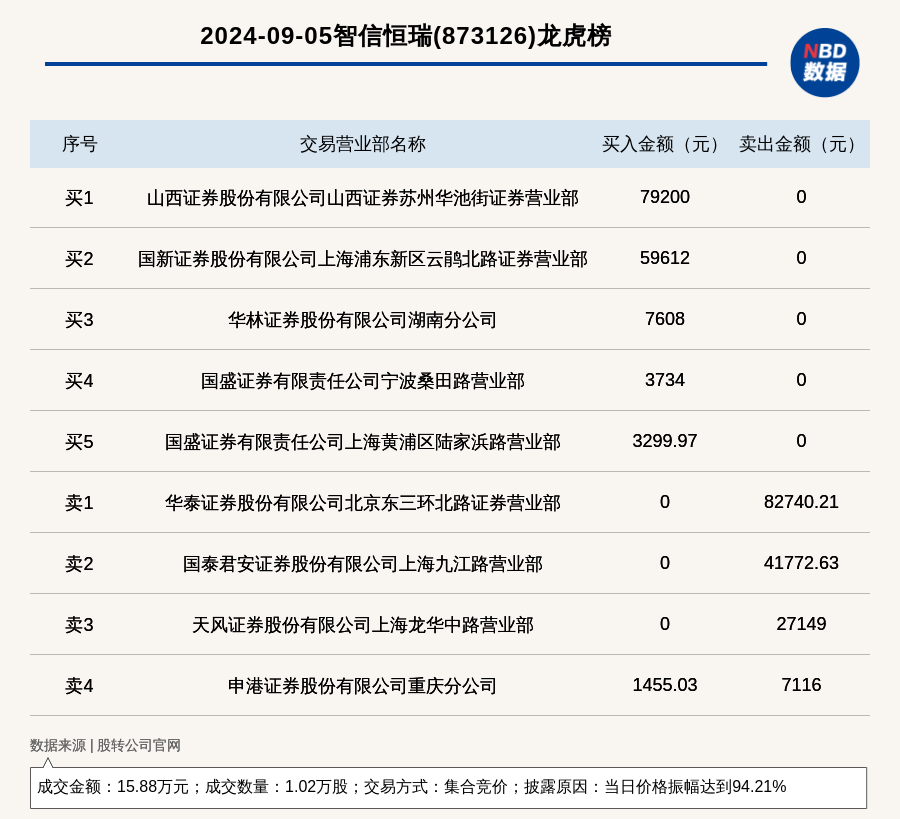The height and width of the screenshot is (819, 900).
Task: Click 国新证券上海浦东新区云鹃北路证券营业部 name
Action: (x=363, y=259)
